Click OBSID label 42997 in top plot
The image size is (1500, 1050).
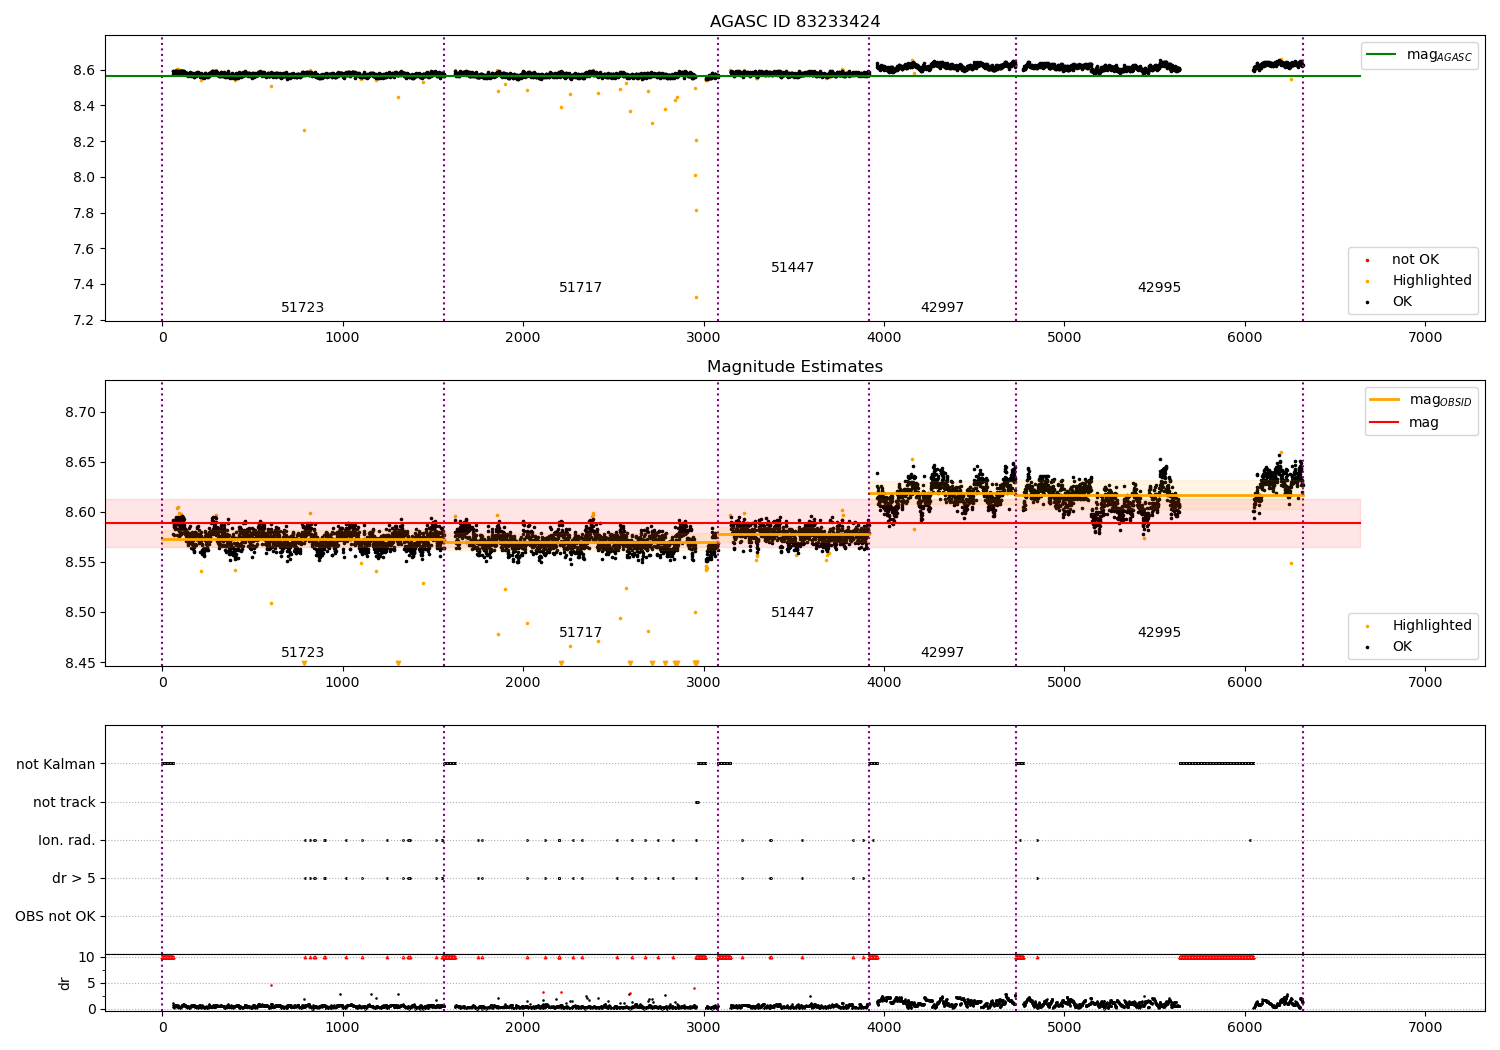click(942, 308)
